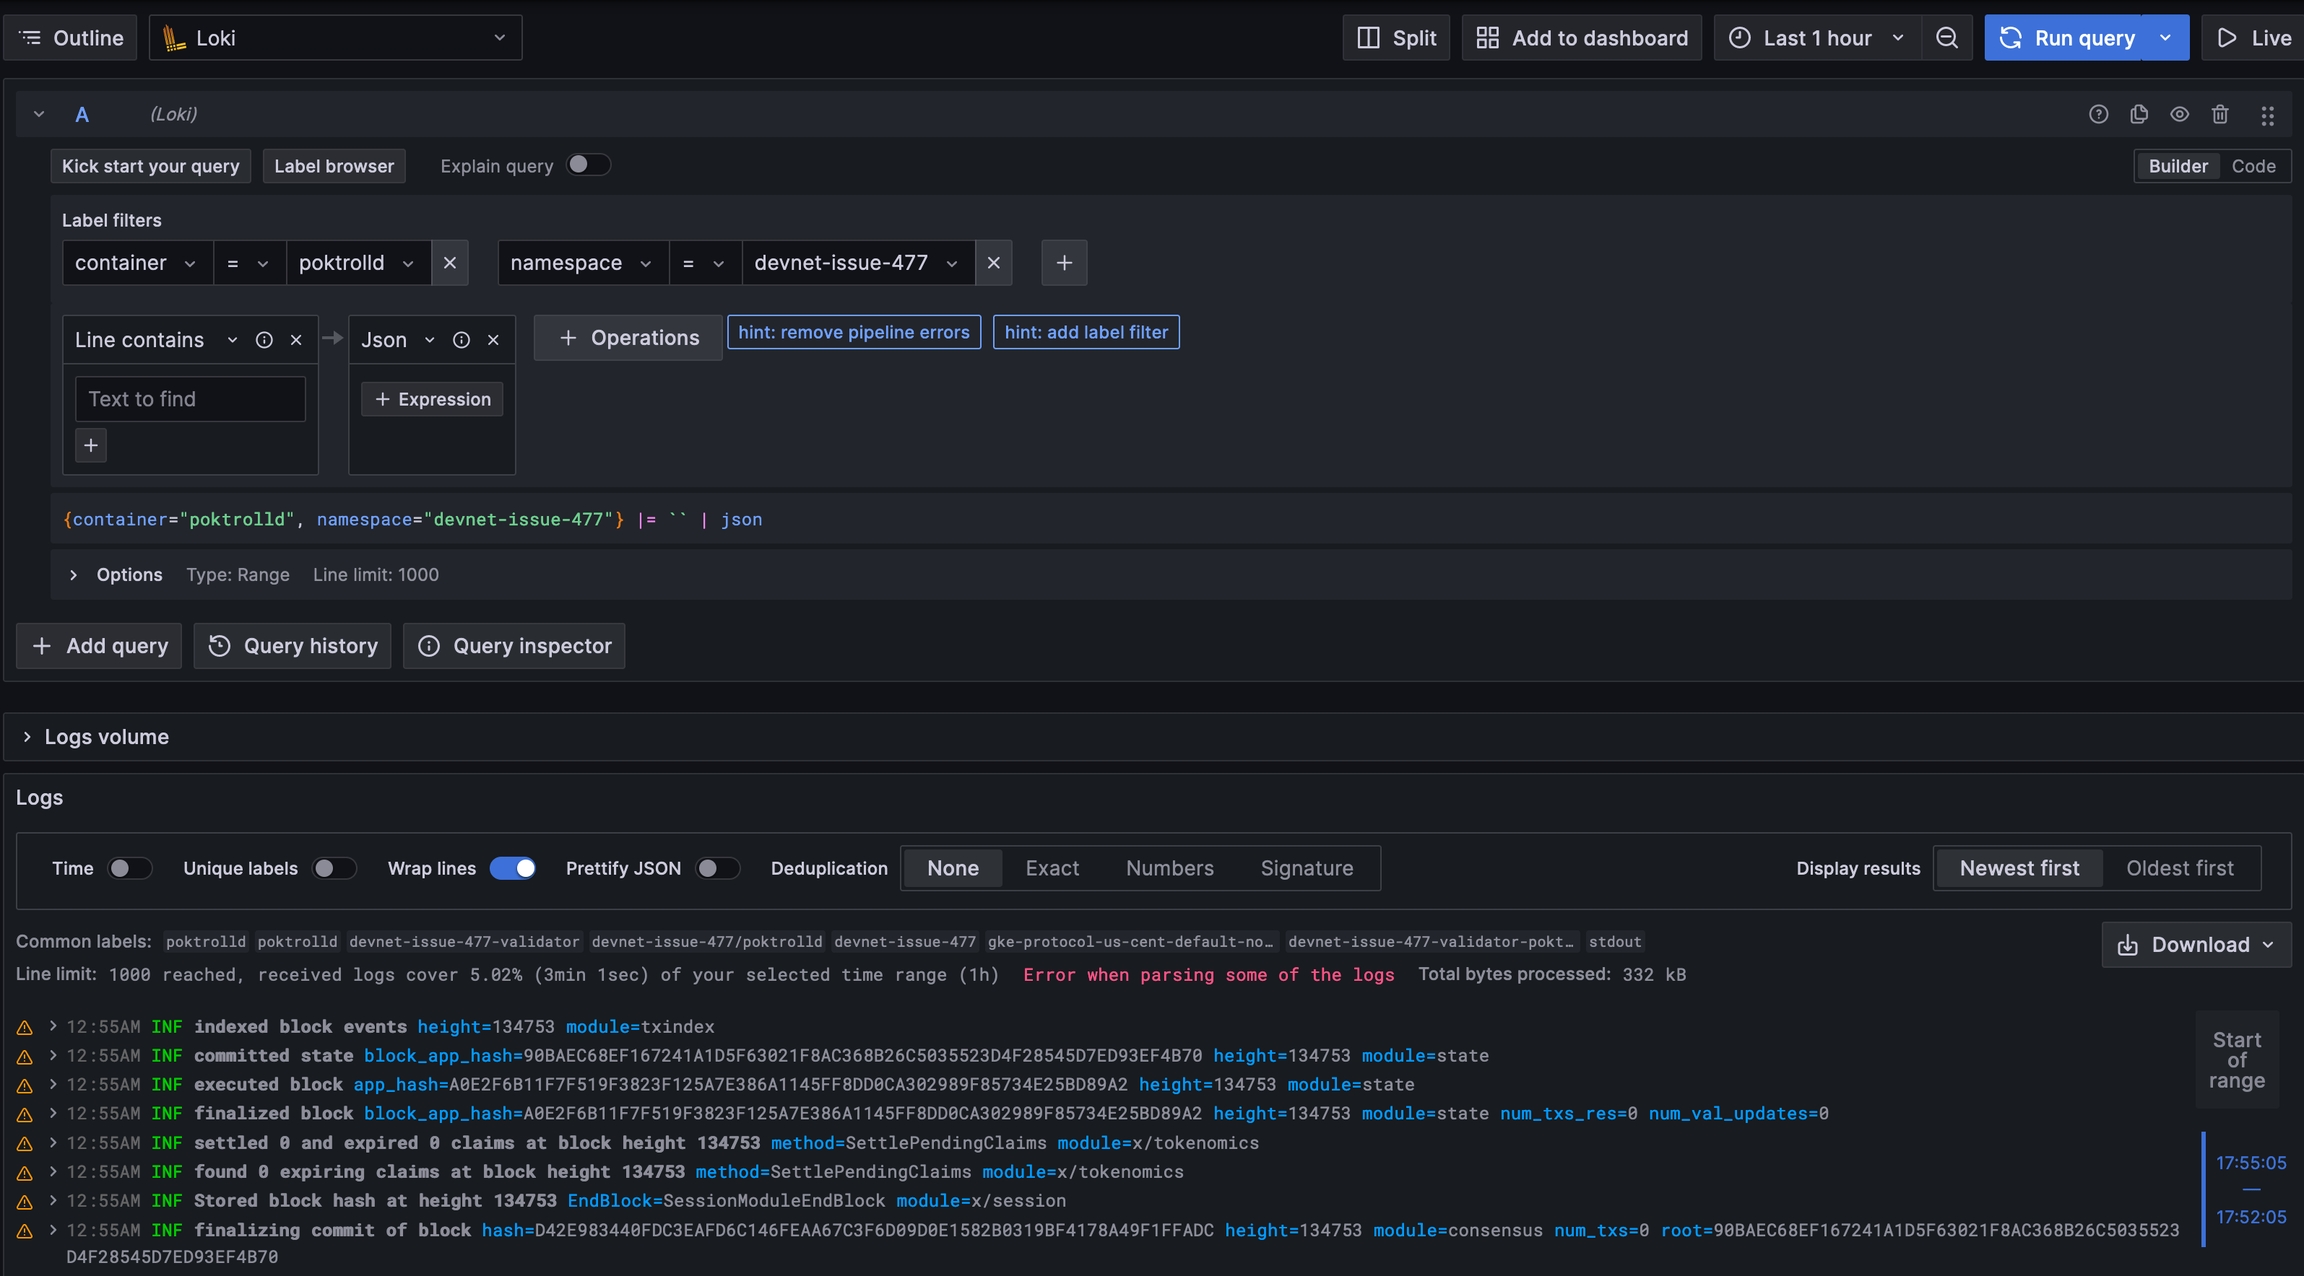Switch to Code editor mode

(x=2253, y=166)
